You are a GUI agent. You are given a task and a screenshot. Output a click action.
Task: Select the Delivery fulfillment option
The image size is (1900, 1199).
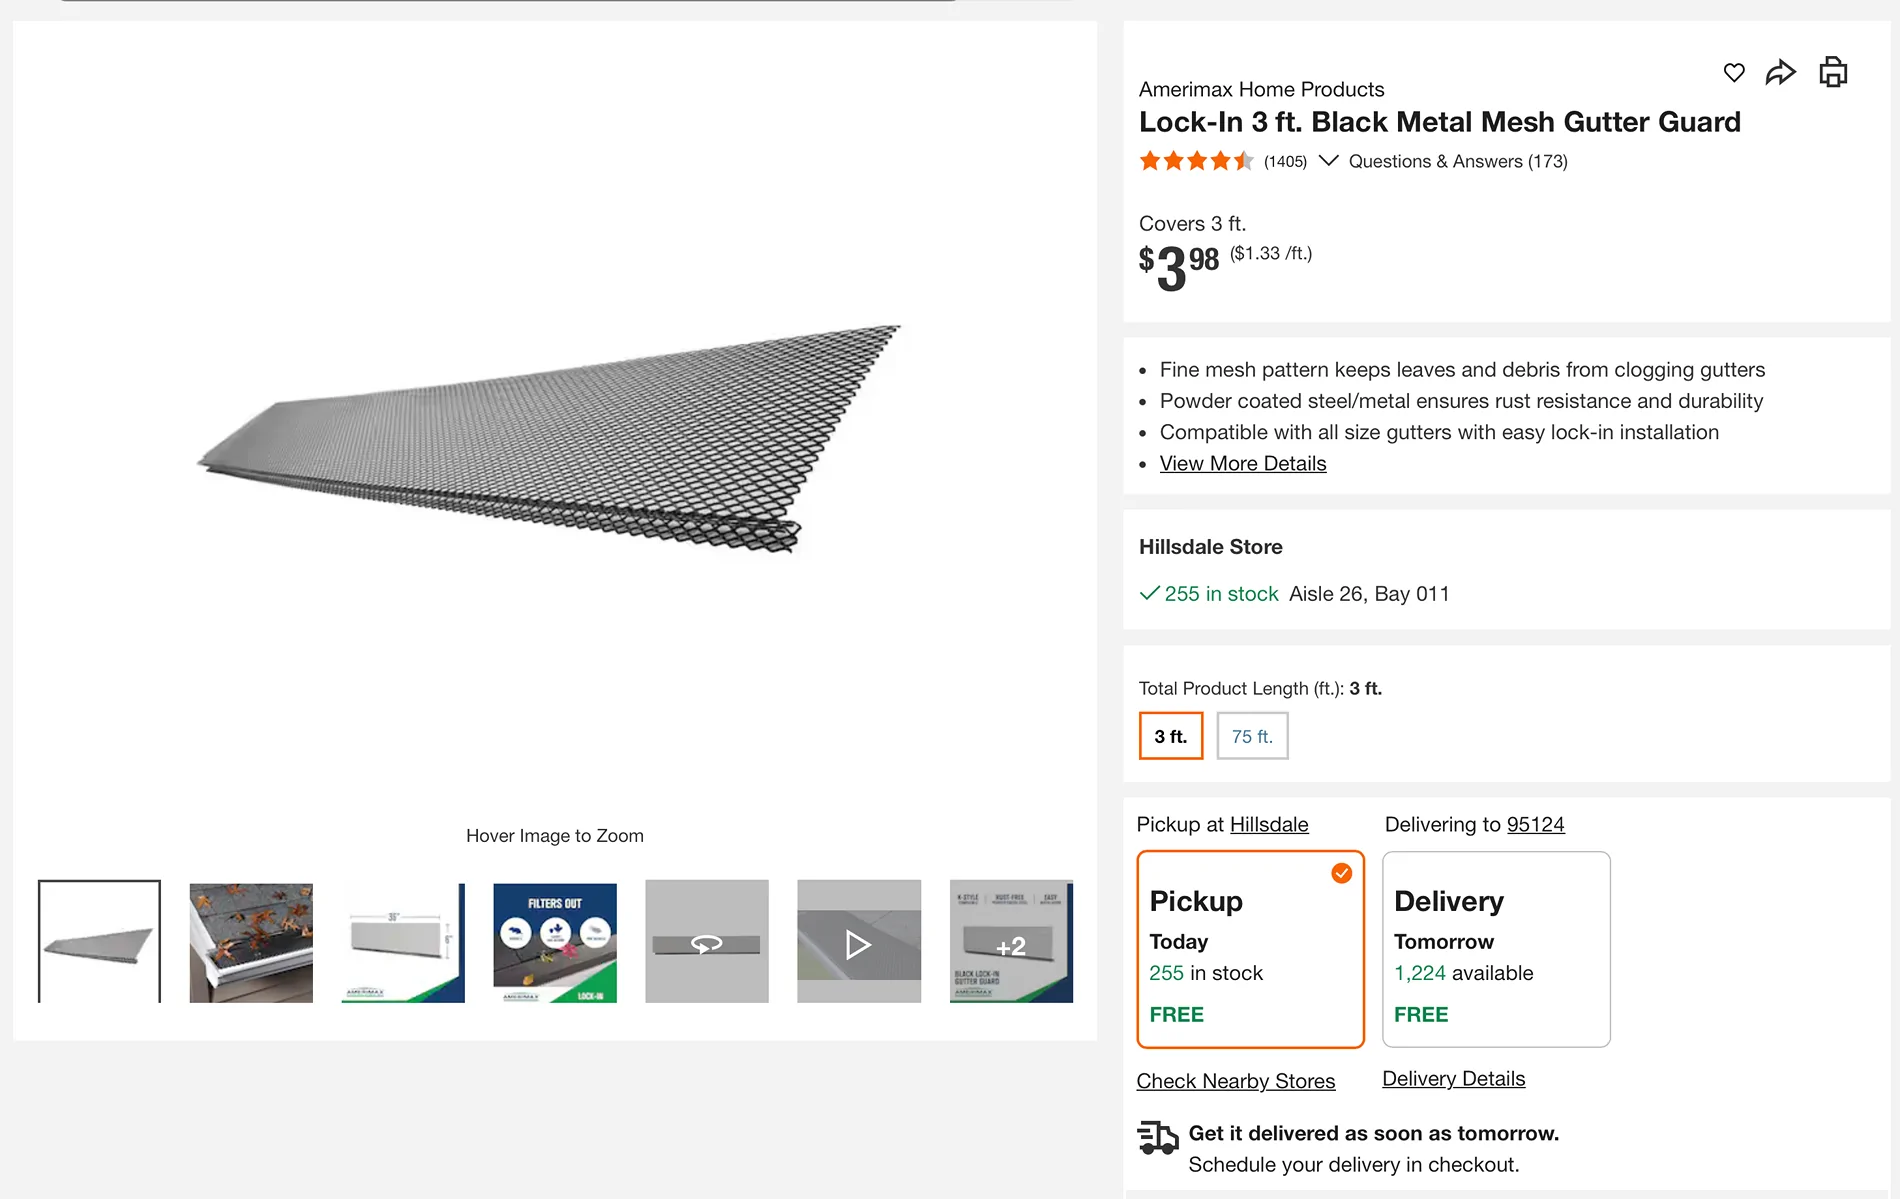[x=1496, y=949]
